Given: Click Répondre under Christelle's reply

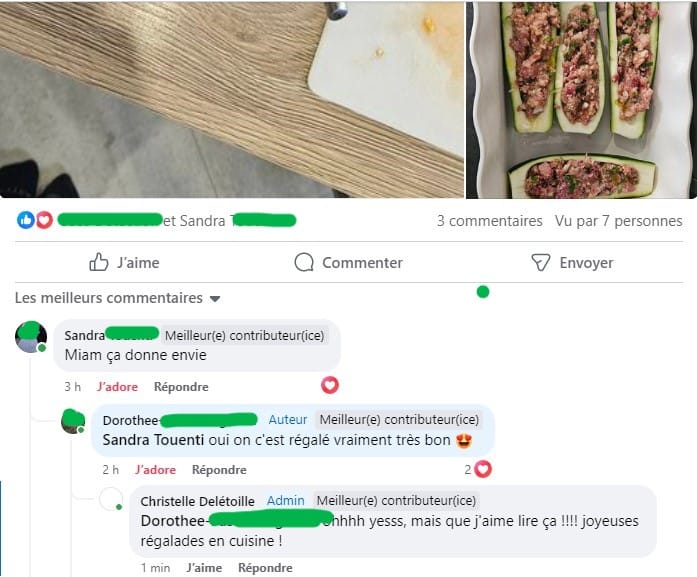Looking at the screenshot, I should (x=265, y=568).
